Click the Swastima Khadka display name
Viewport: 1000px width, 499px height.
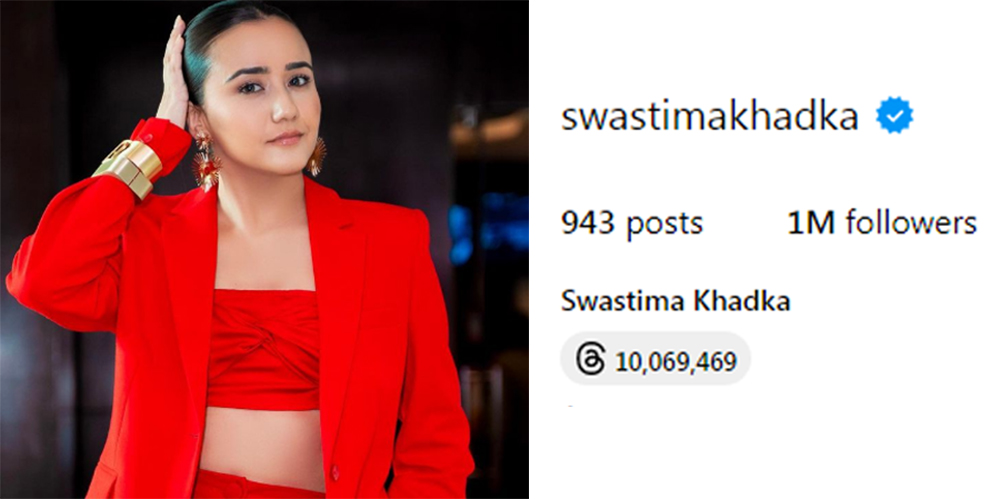[x=675, y=301]
